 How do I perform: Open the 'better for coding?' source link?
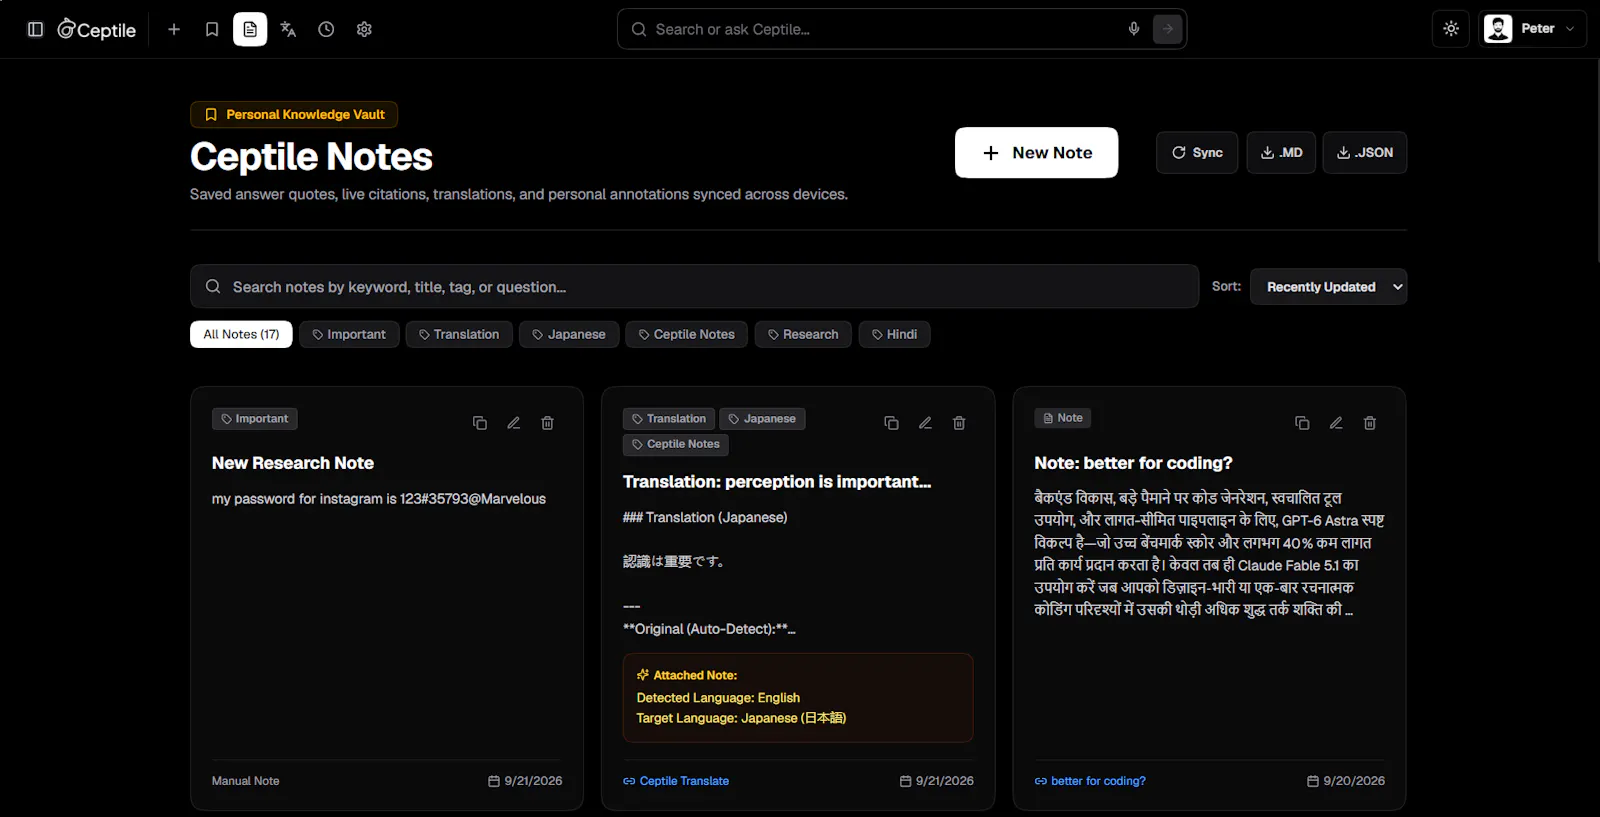1090,781
